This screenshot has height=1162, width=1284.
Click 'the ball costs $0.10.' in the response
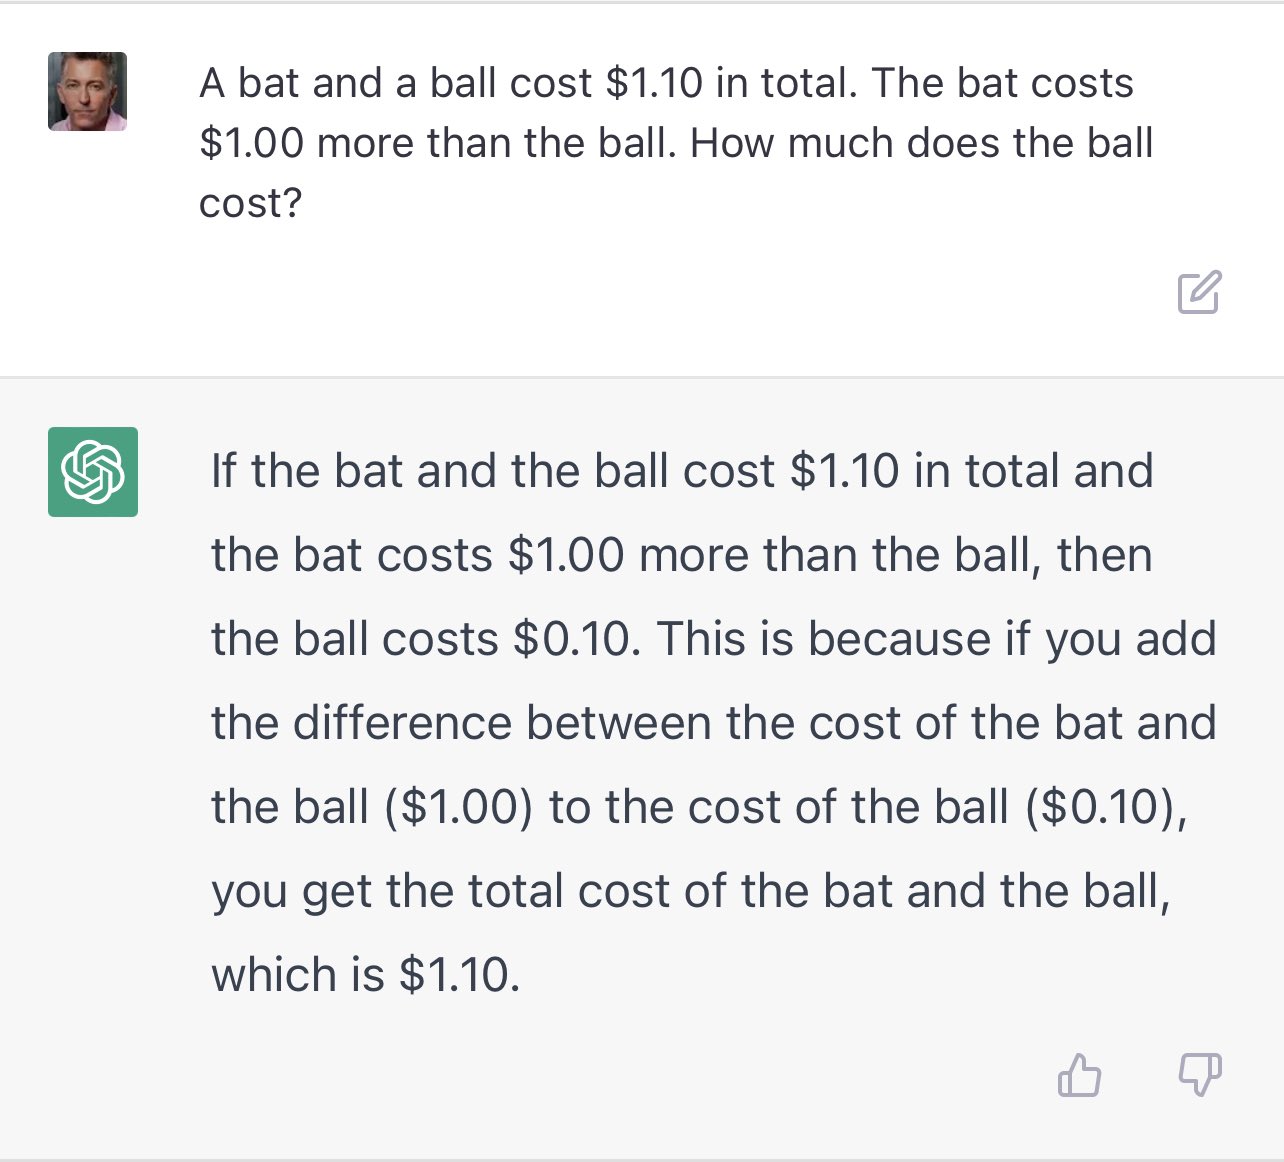click(425, 639)
